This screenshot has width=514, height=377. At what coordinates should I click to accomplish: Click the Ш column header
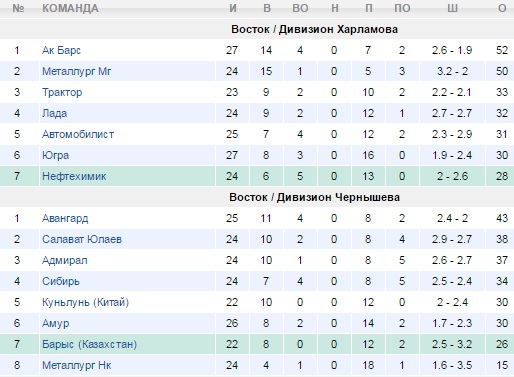coord(452,8)
